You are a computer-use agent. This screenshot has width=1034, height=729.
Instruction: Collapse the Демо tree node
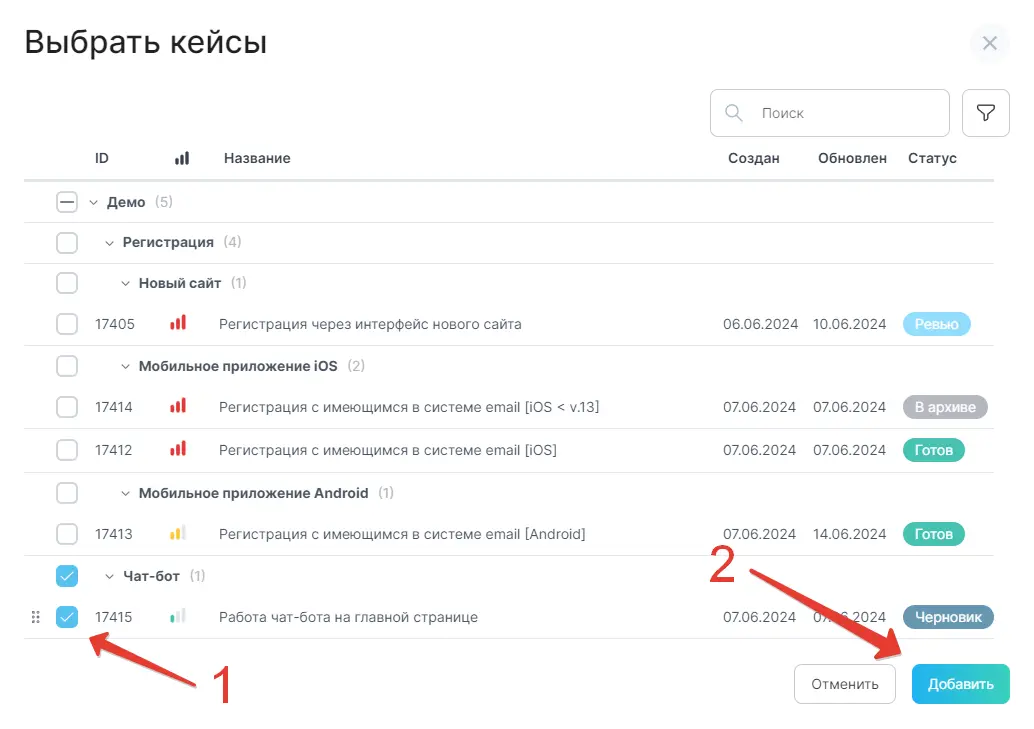pyautogui.click(x=93, y=201)
